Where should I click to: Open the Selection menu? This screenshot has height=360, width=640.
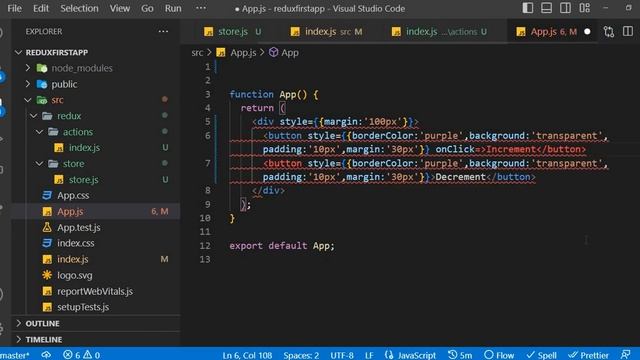[79, 8]
